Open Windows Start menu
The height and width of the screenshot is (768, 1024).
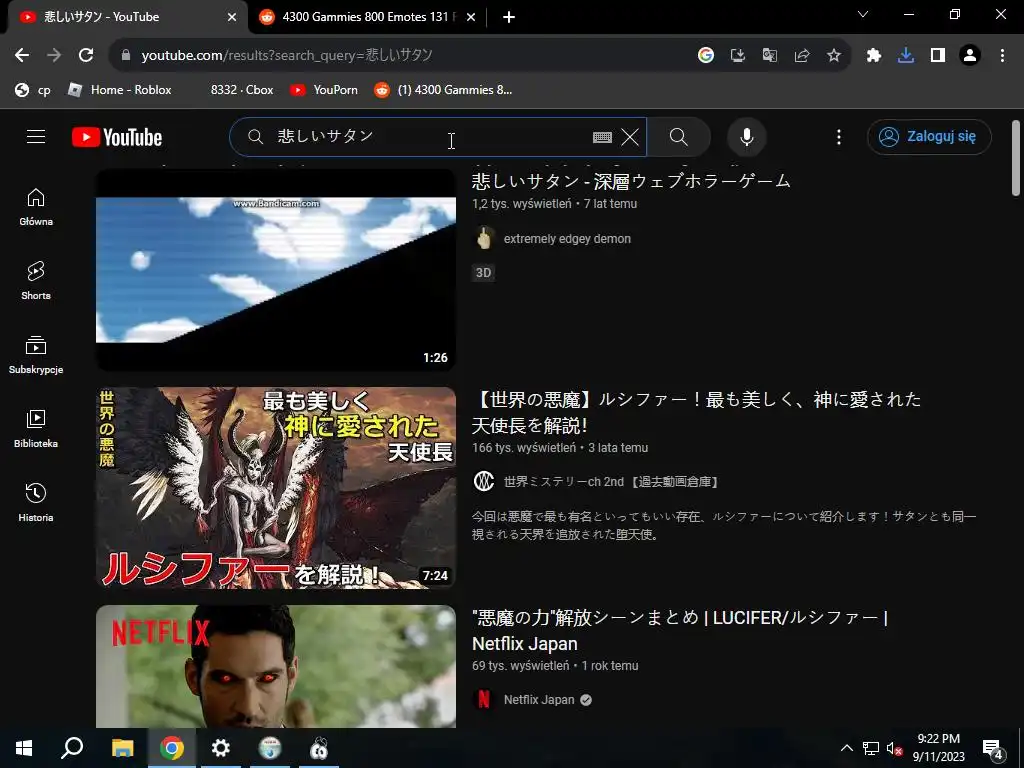[24, 748]
